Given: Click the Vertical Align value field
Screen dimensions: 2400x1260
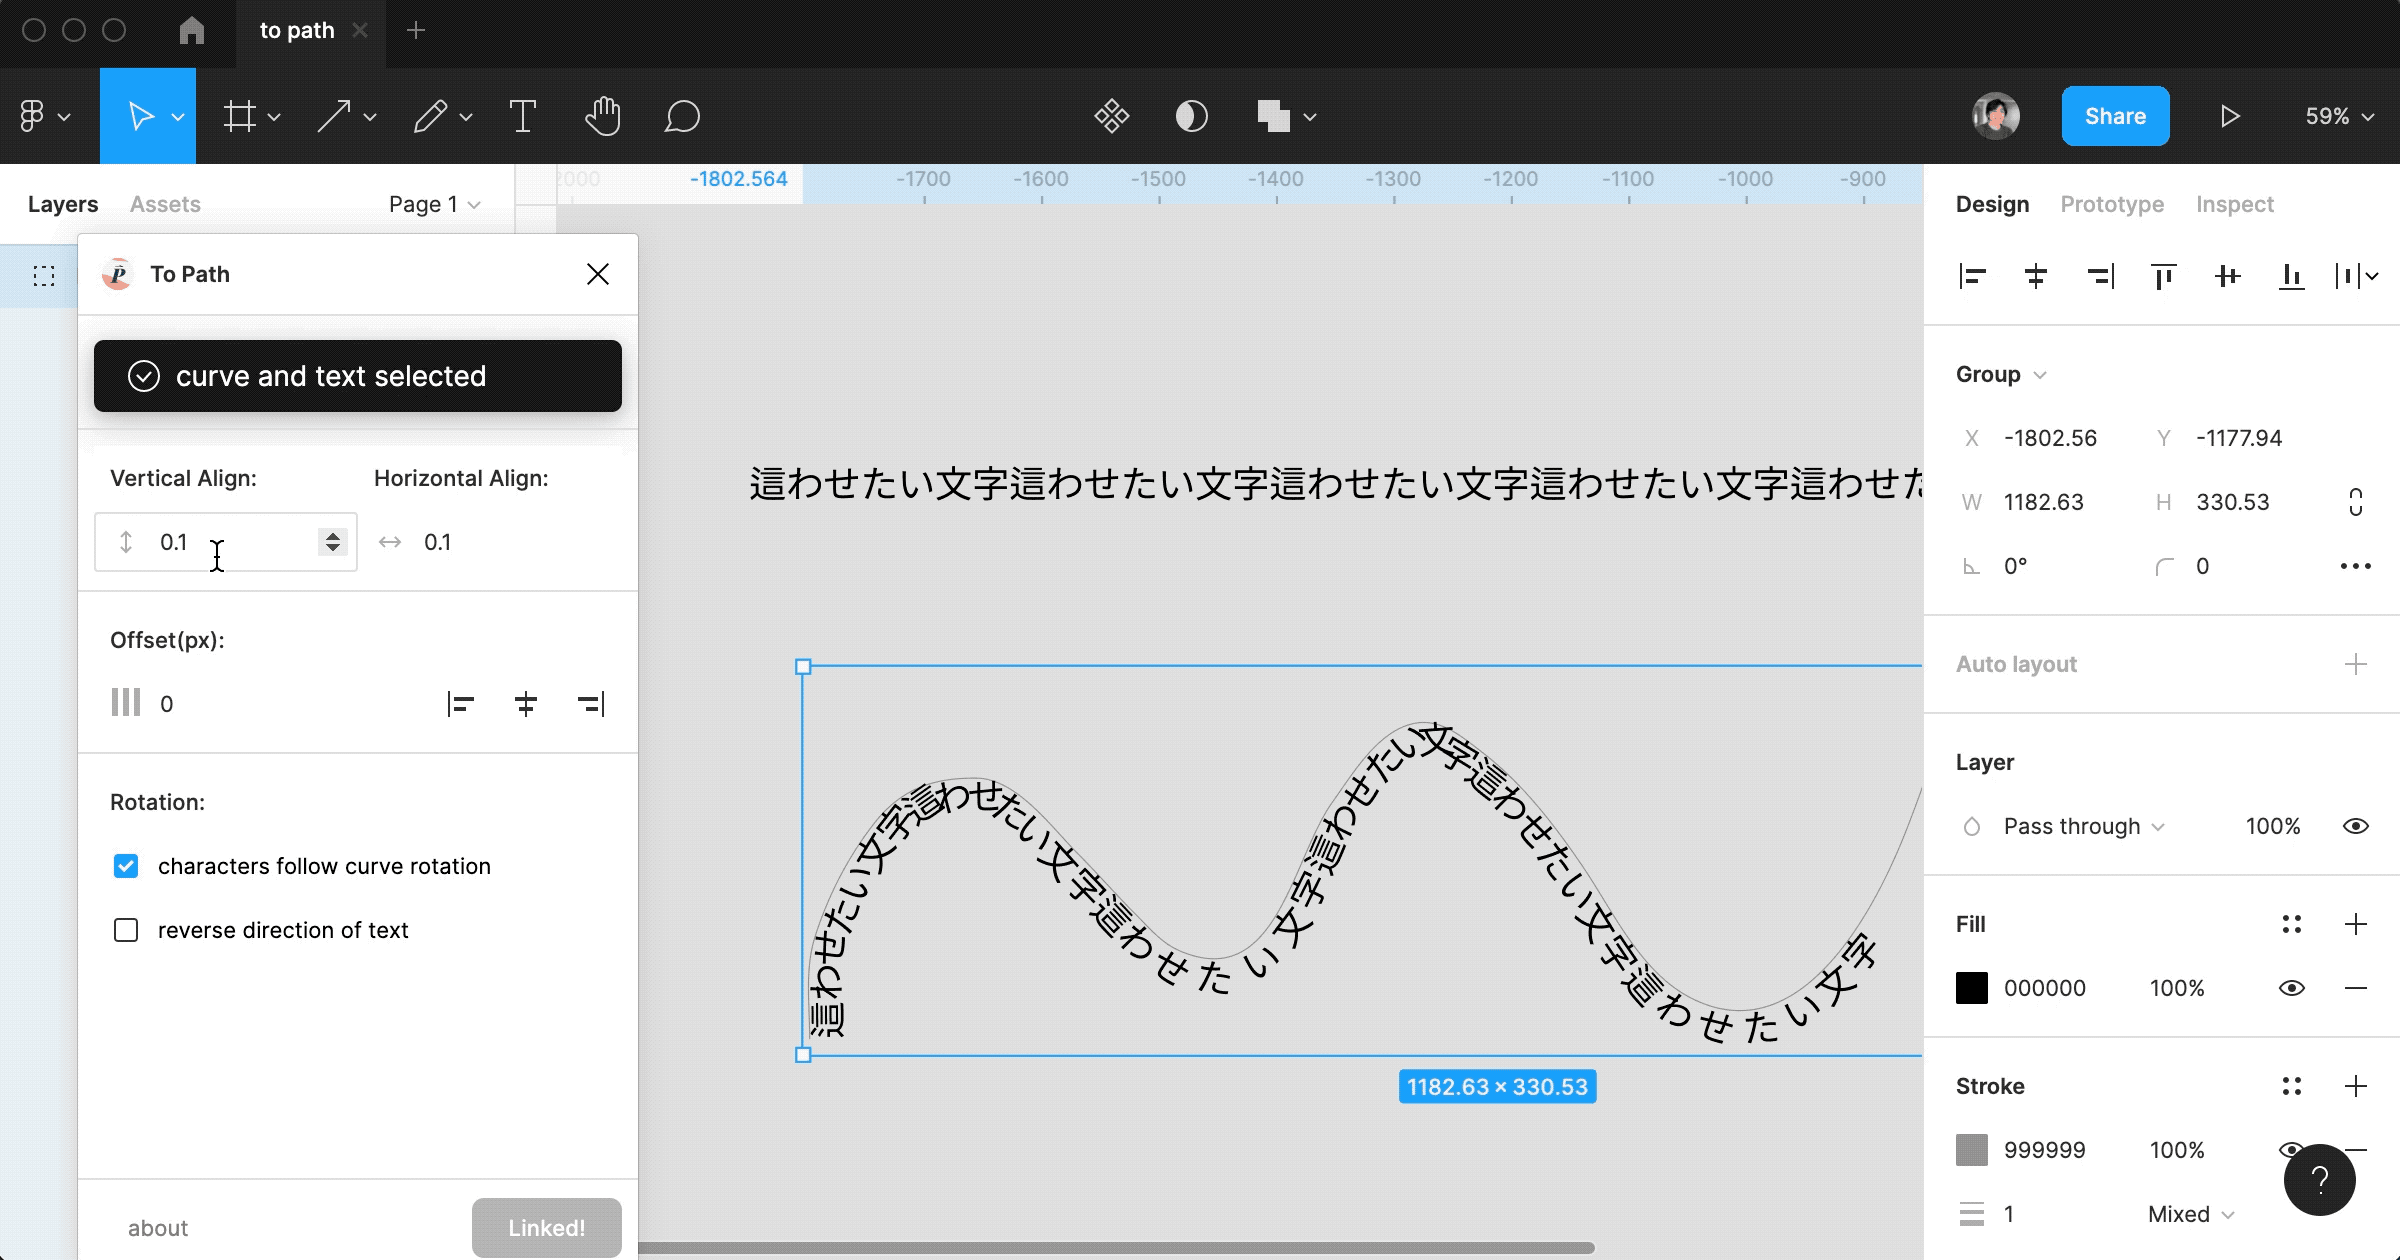Looking at the screenshot, I should click(x=220, y=541).
